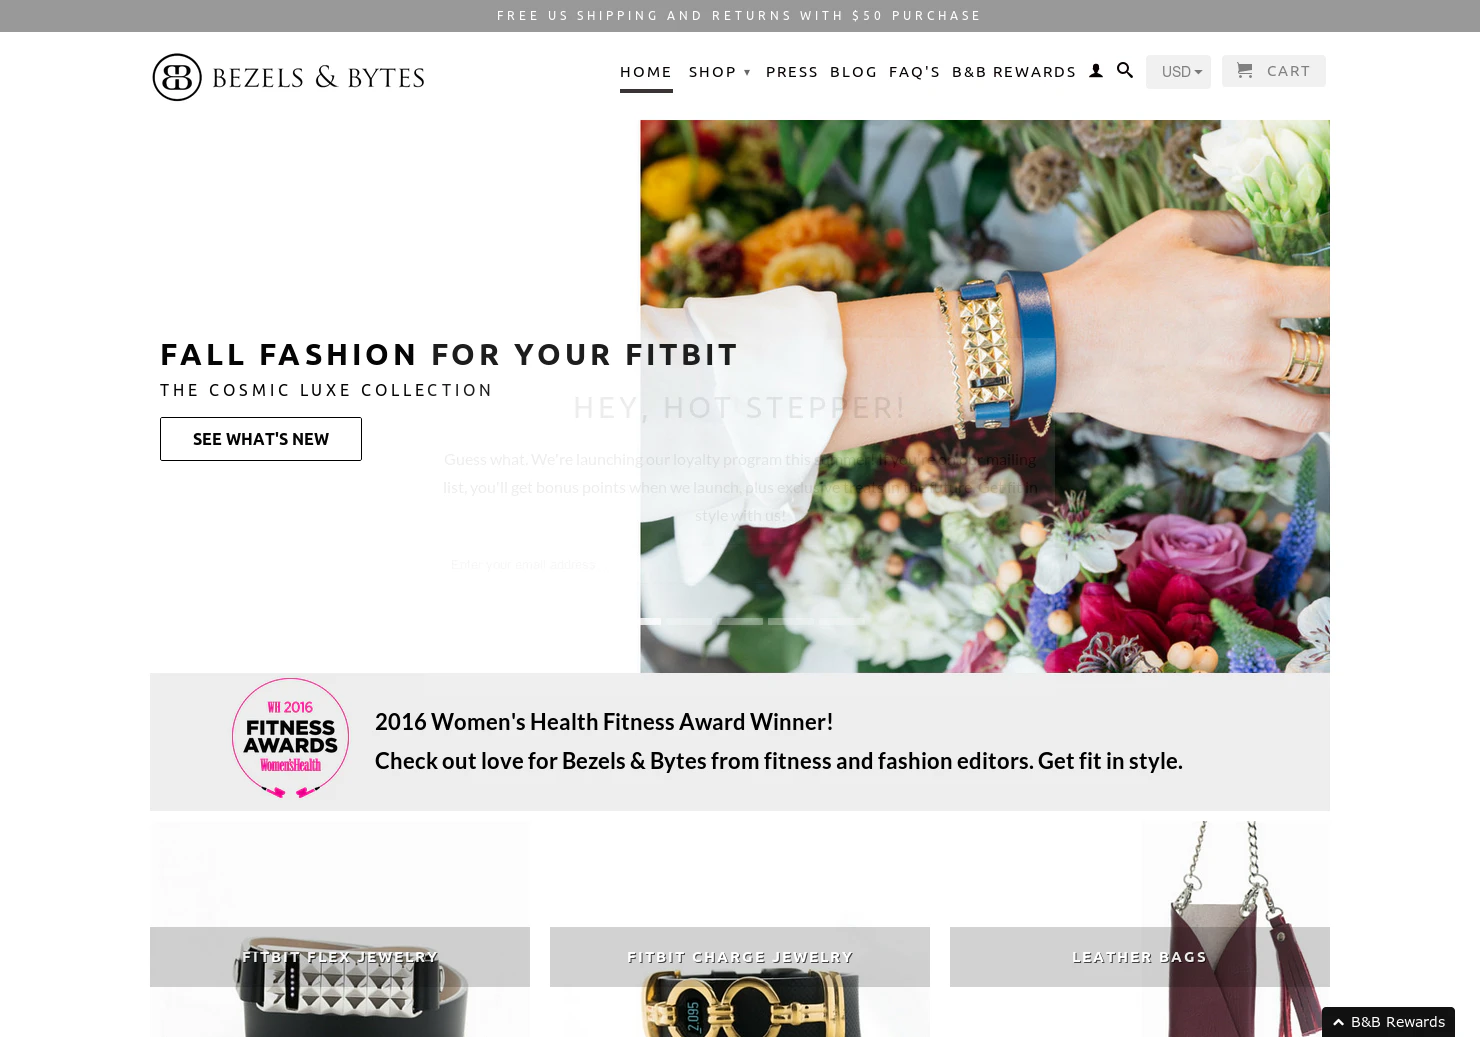Open the Press page

tap(792, 72)
